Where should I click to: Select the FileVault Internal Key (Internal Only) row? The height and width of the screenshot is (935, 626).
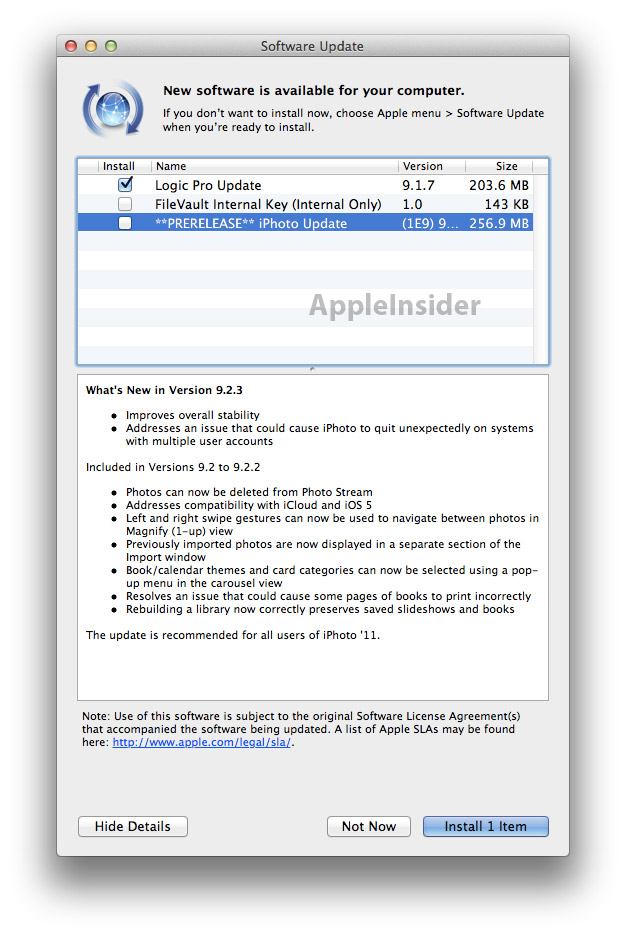pos(305,204)
